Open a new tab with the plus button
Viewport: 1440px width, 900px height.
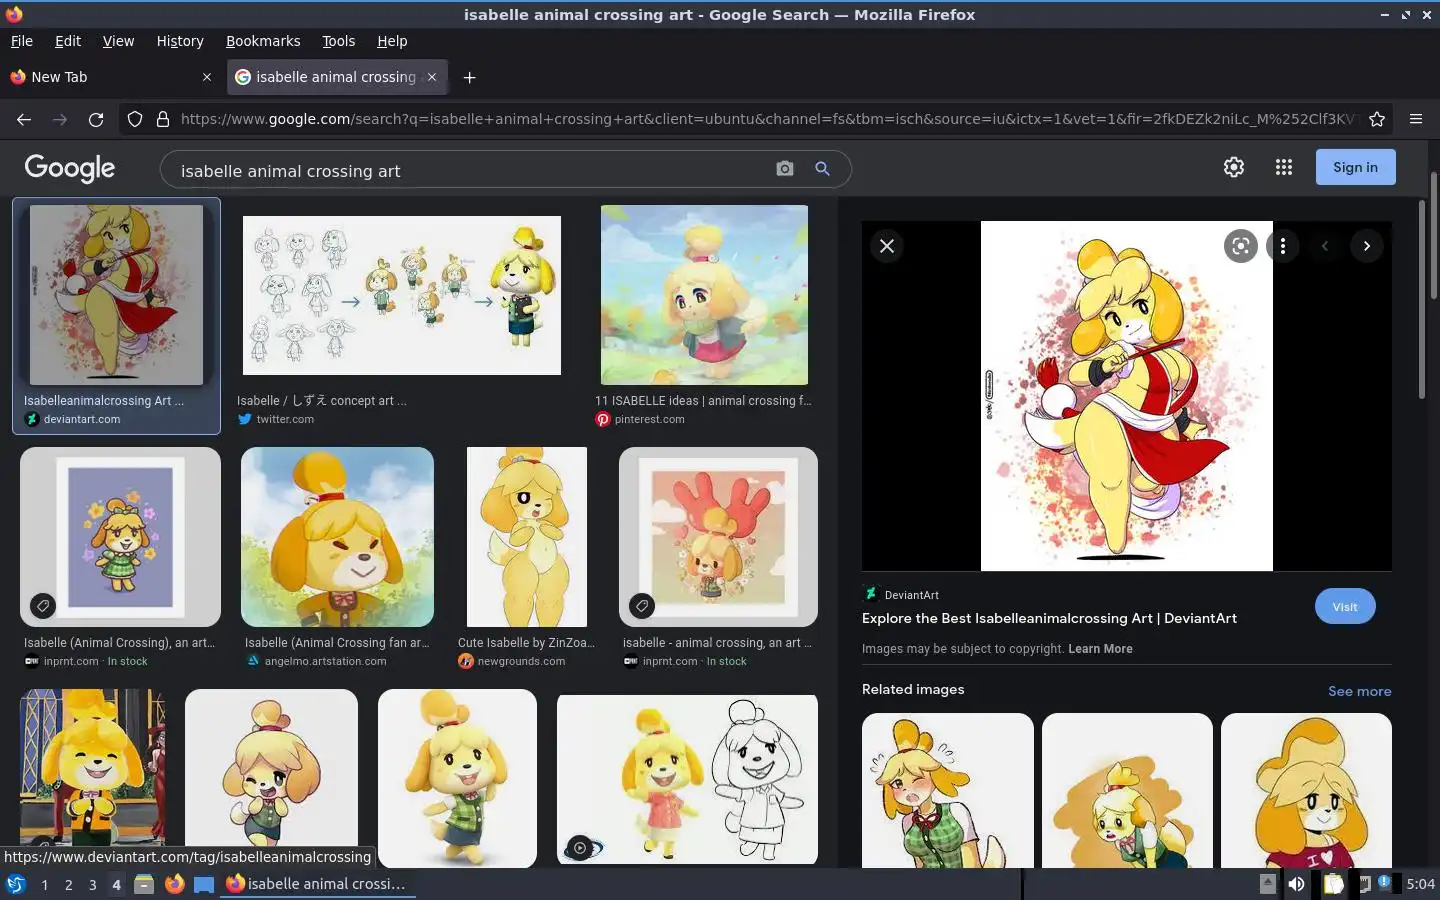(469, 77)
